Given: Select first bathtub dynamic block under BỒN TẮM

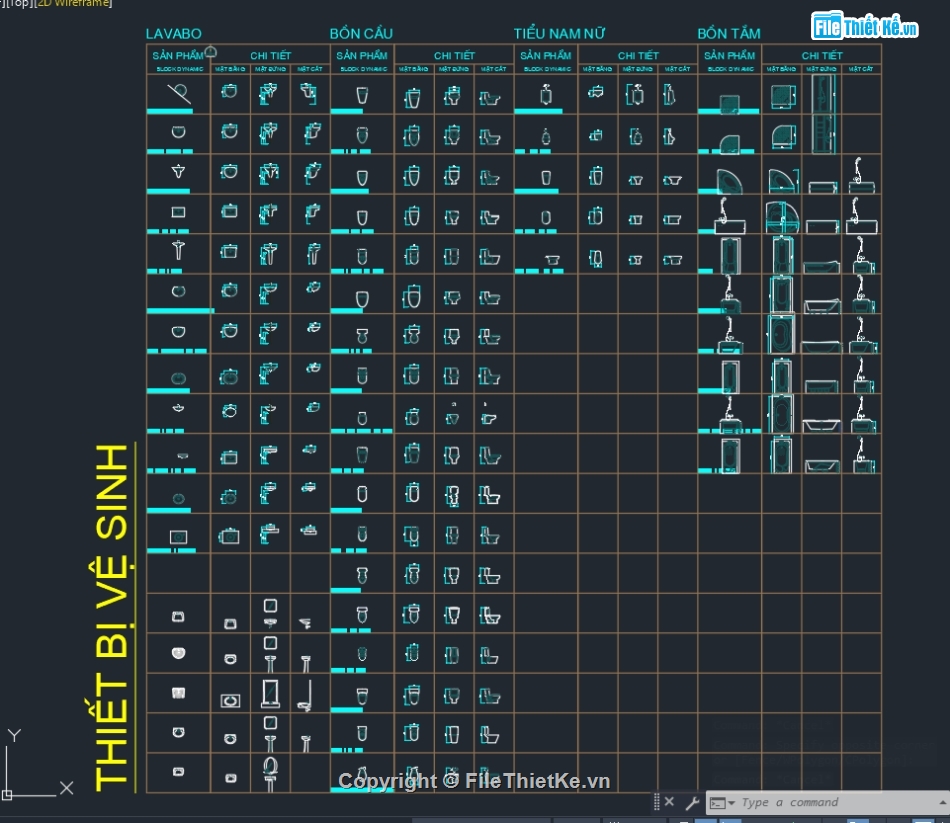Looking at the screenshot, I should [x=729, y=104].
